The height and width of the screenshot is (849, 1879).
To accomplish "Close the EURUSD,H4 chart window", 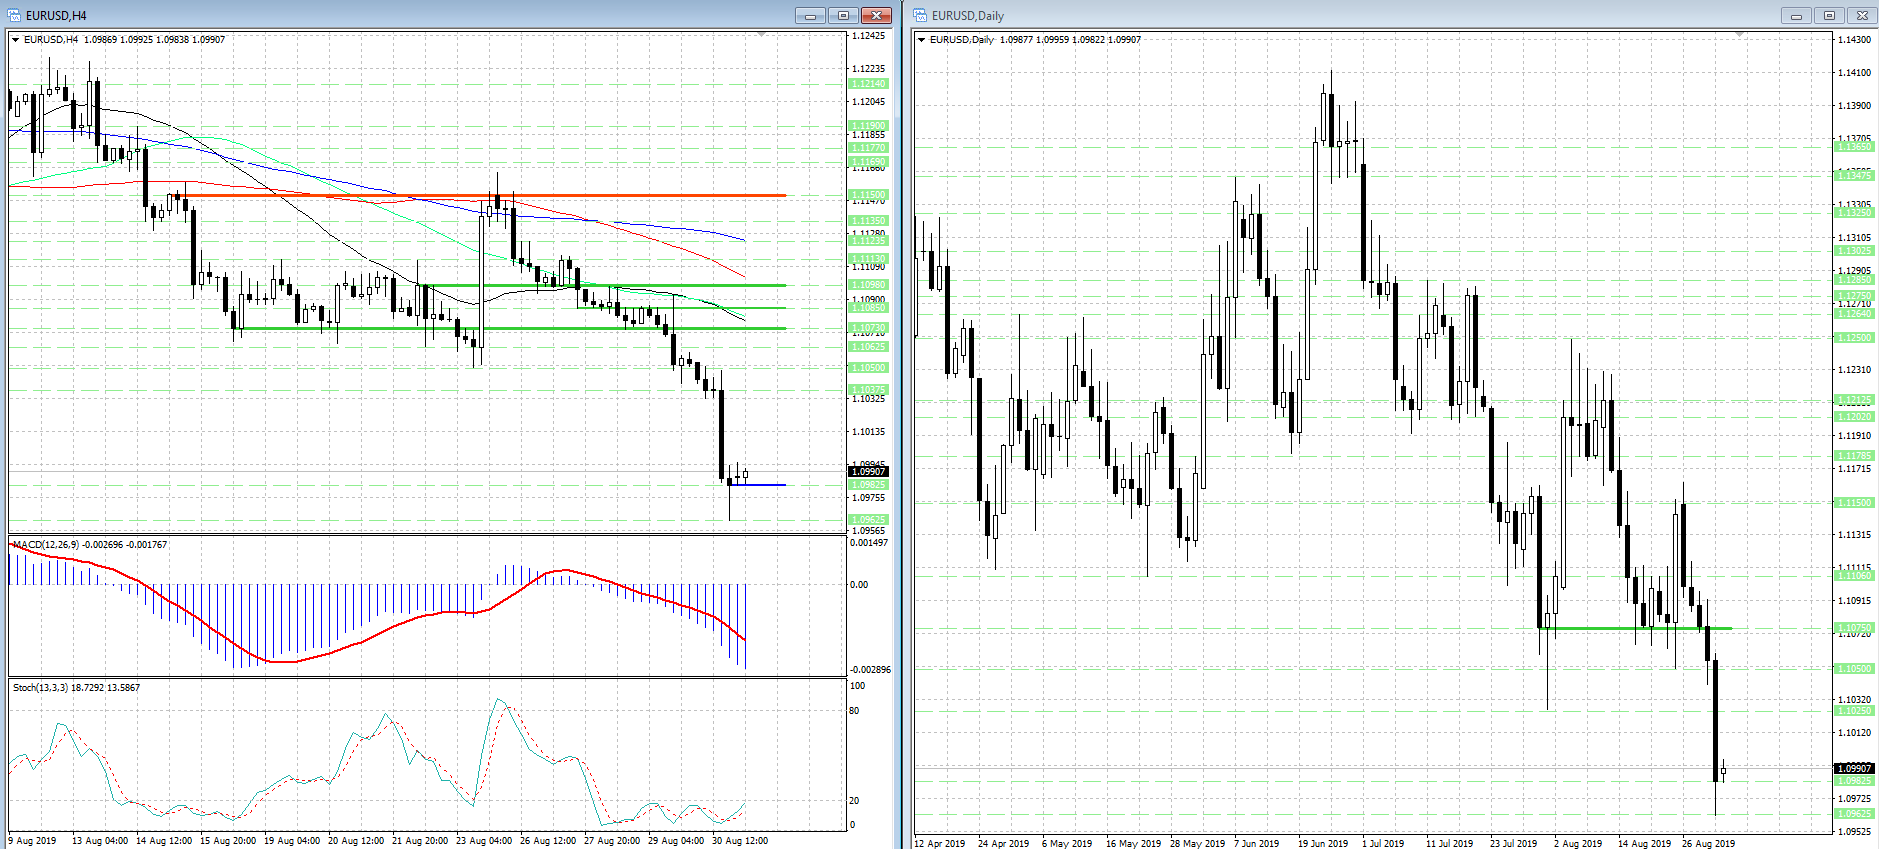I will click(x=876, y=15).
